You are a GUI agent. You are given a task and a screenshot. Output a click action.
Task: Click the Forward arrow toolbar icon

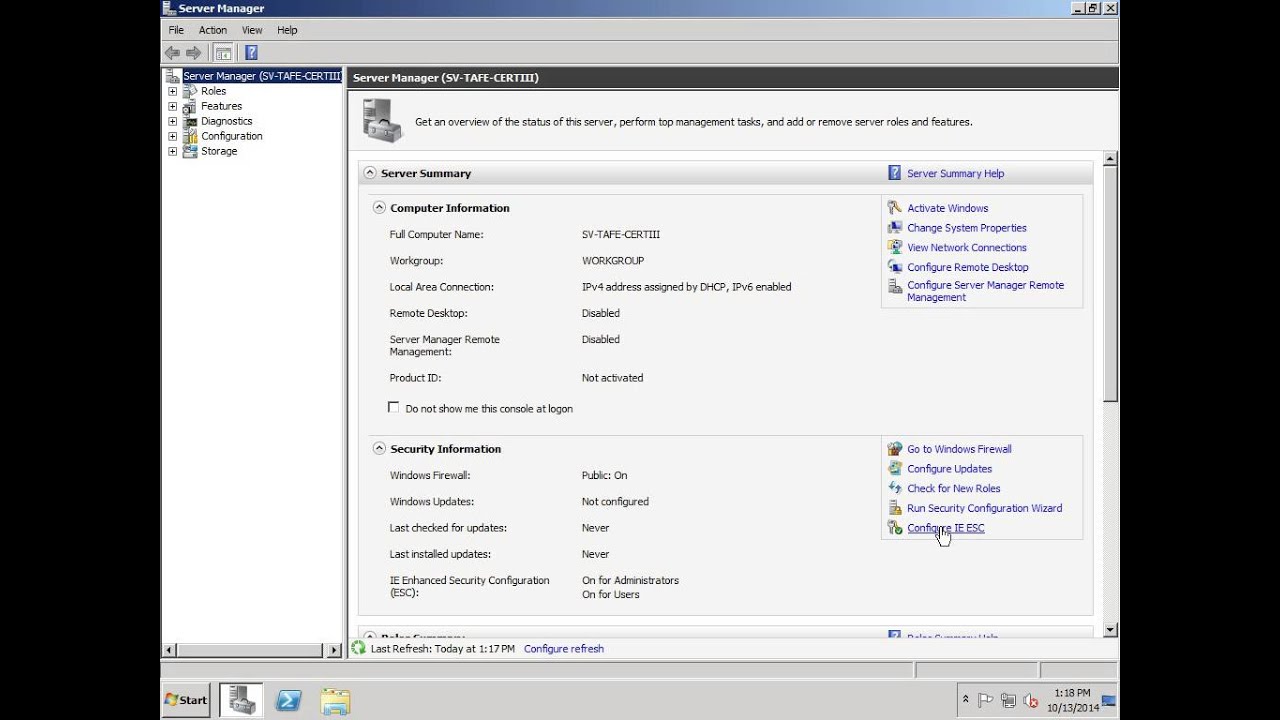pyautogui.click(x=194, y=53)
